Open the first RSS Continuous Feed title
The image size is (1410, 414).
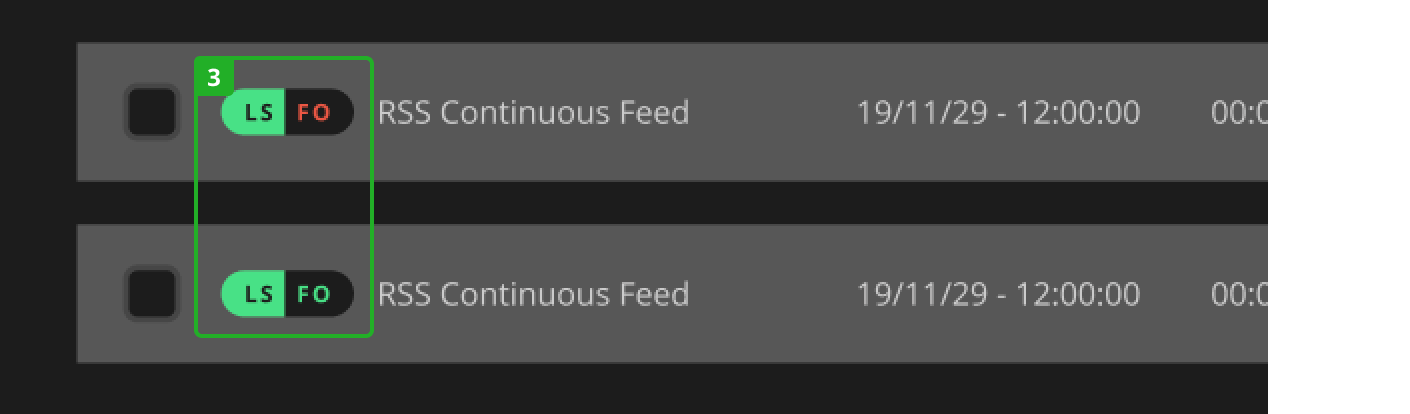533,112
